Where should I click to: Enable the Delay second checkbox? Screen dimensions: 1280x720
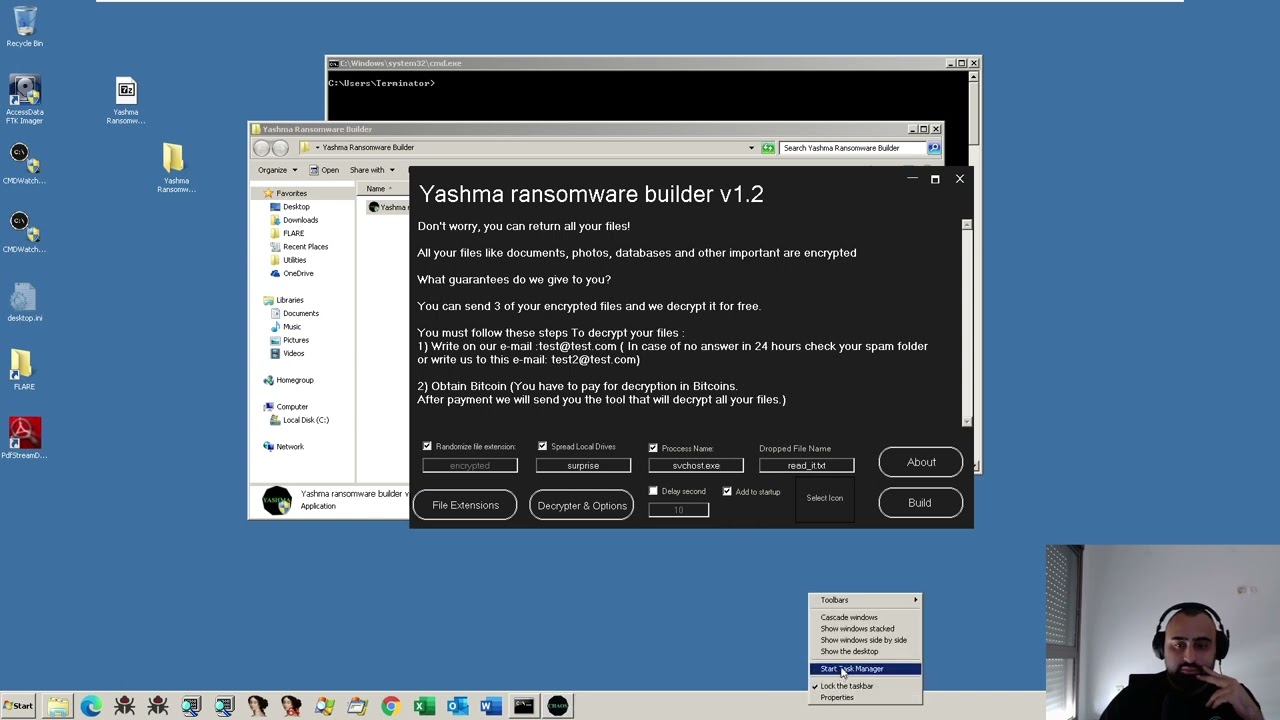click(x=653, y=491)
